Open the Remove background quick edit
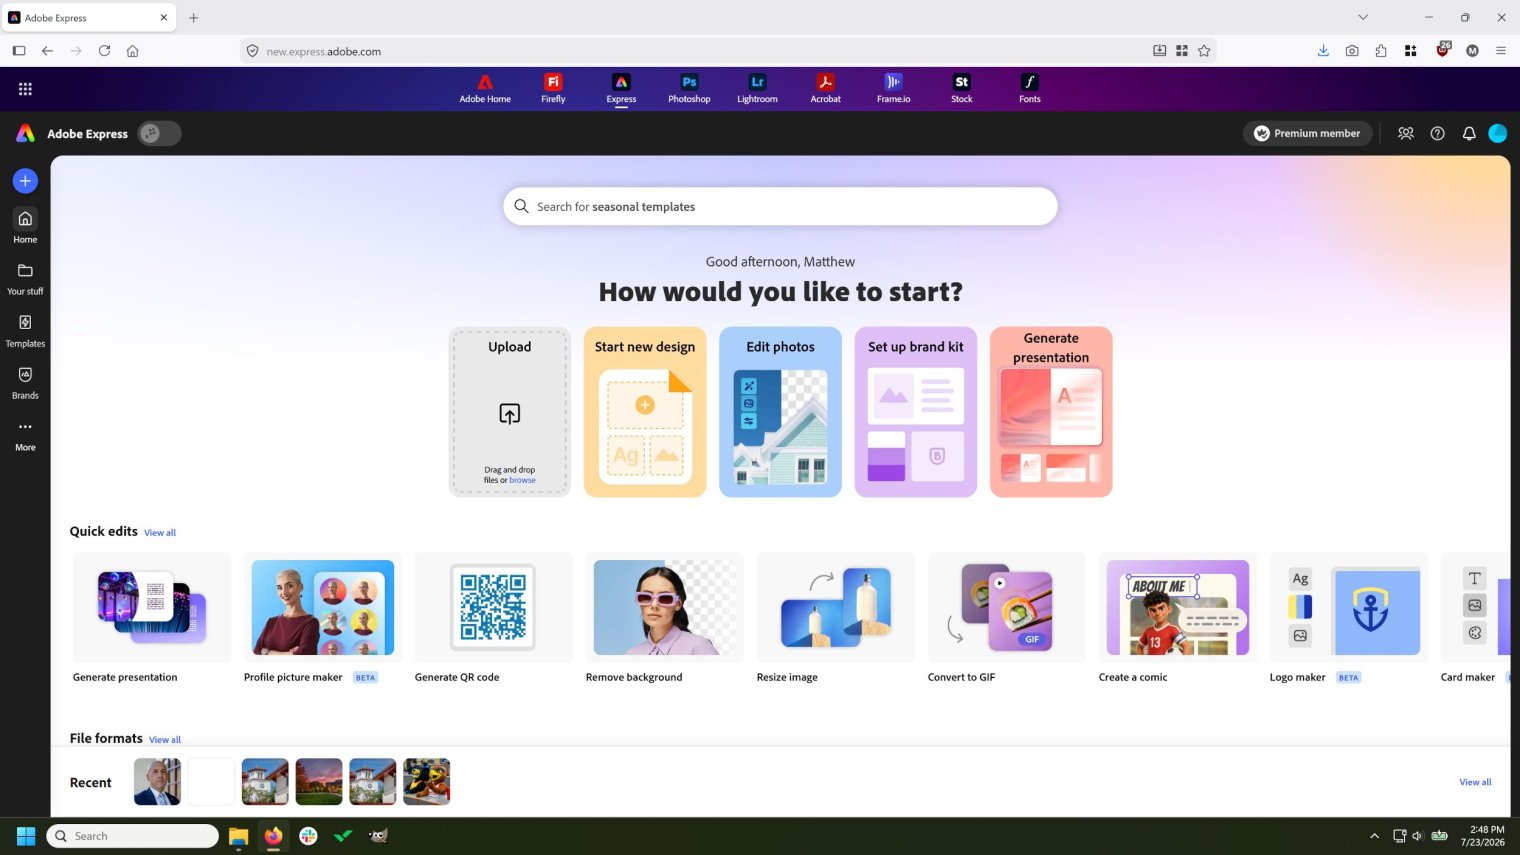This screenshot has height=855, width=1520. click(x=665, y=607)
